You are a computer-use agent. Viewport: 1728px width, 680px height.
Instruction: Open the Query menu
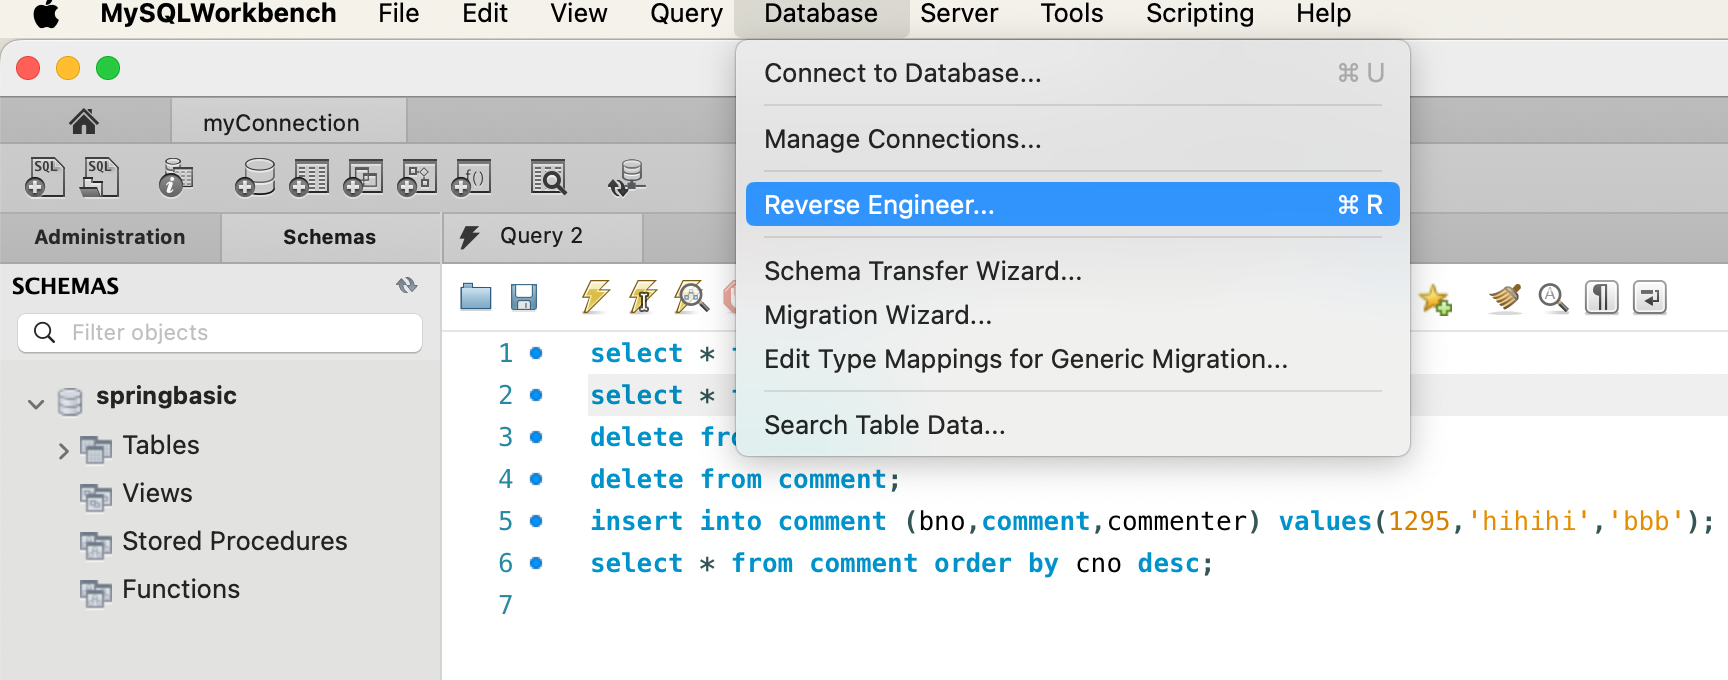686,14
